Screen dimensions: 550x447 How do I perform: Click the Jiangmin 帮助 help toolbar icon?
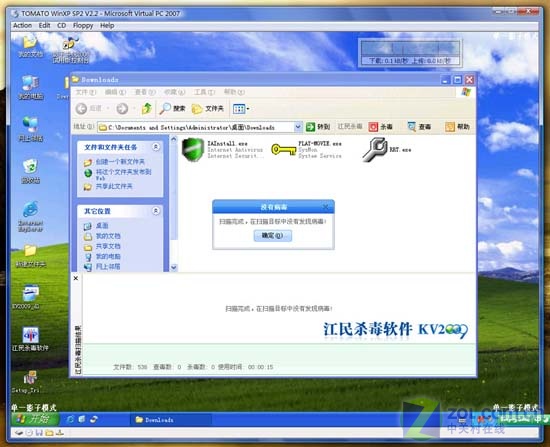457,127
